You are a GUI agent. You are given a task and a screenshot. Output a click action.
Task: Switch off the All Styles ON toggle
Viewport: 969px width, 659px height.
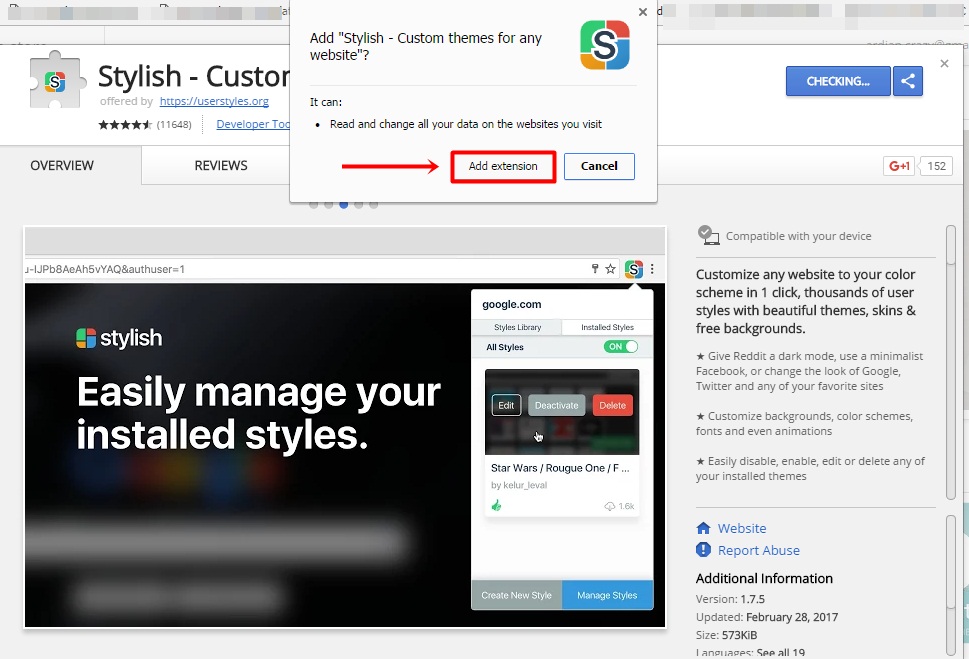click(621, 347)
